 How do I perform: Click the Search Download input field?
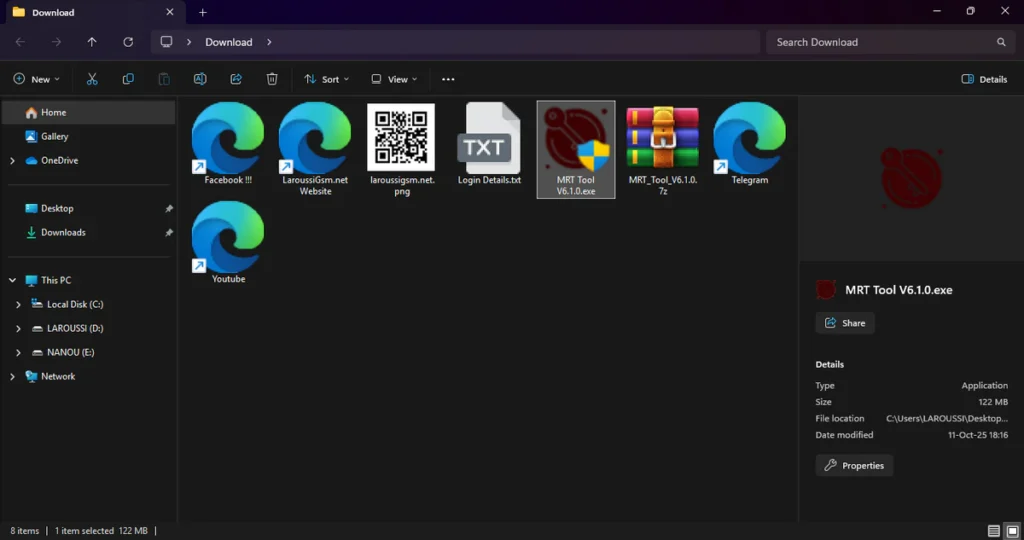tap(880, 42)
